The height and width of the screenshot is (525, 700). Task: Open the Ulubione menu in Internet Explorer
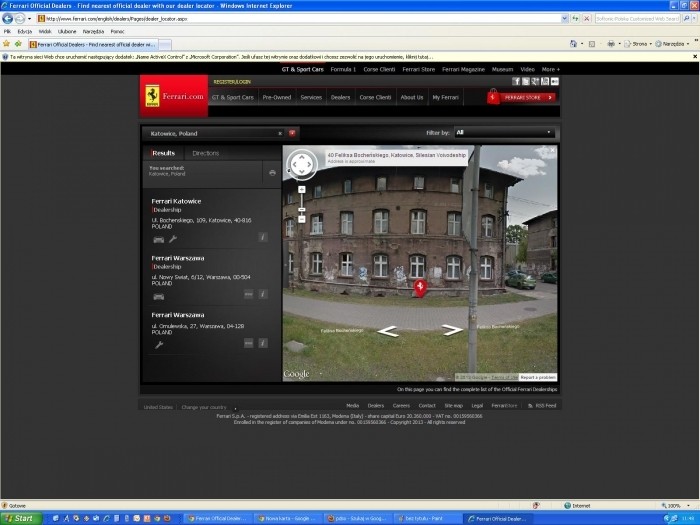click(65, 31)
